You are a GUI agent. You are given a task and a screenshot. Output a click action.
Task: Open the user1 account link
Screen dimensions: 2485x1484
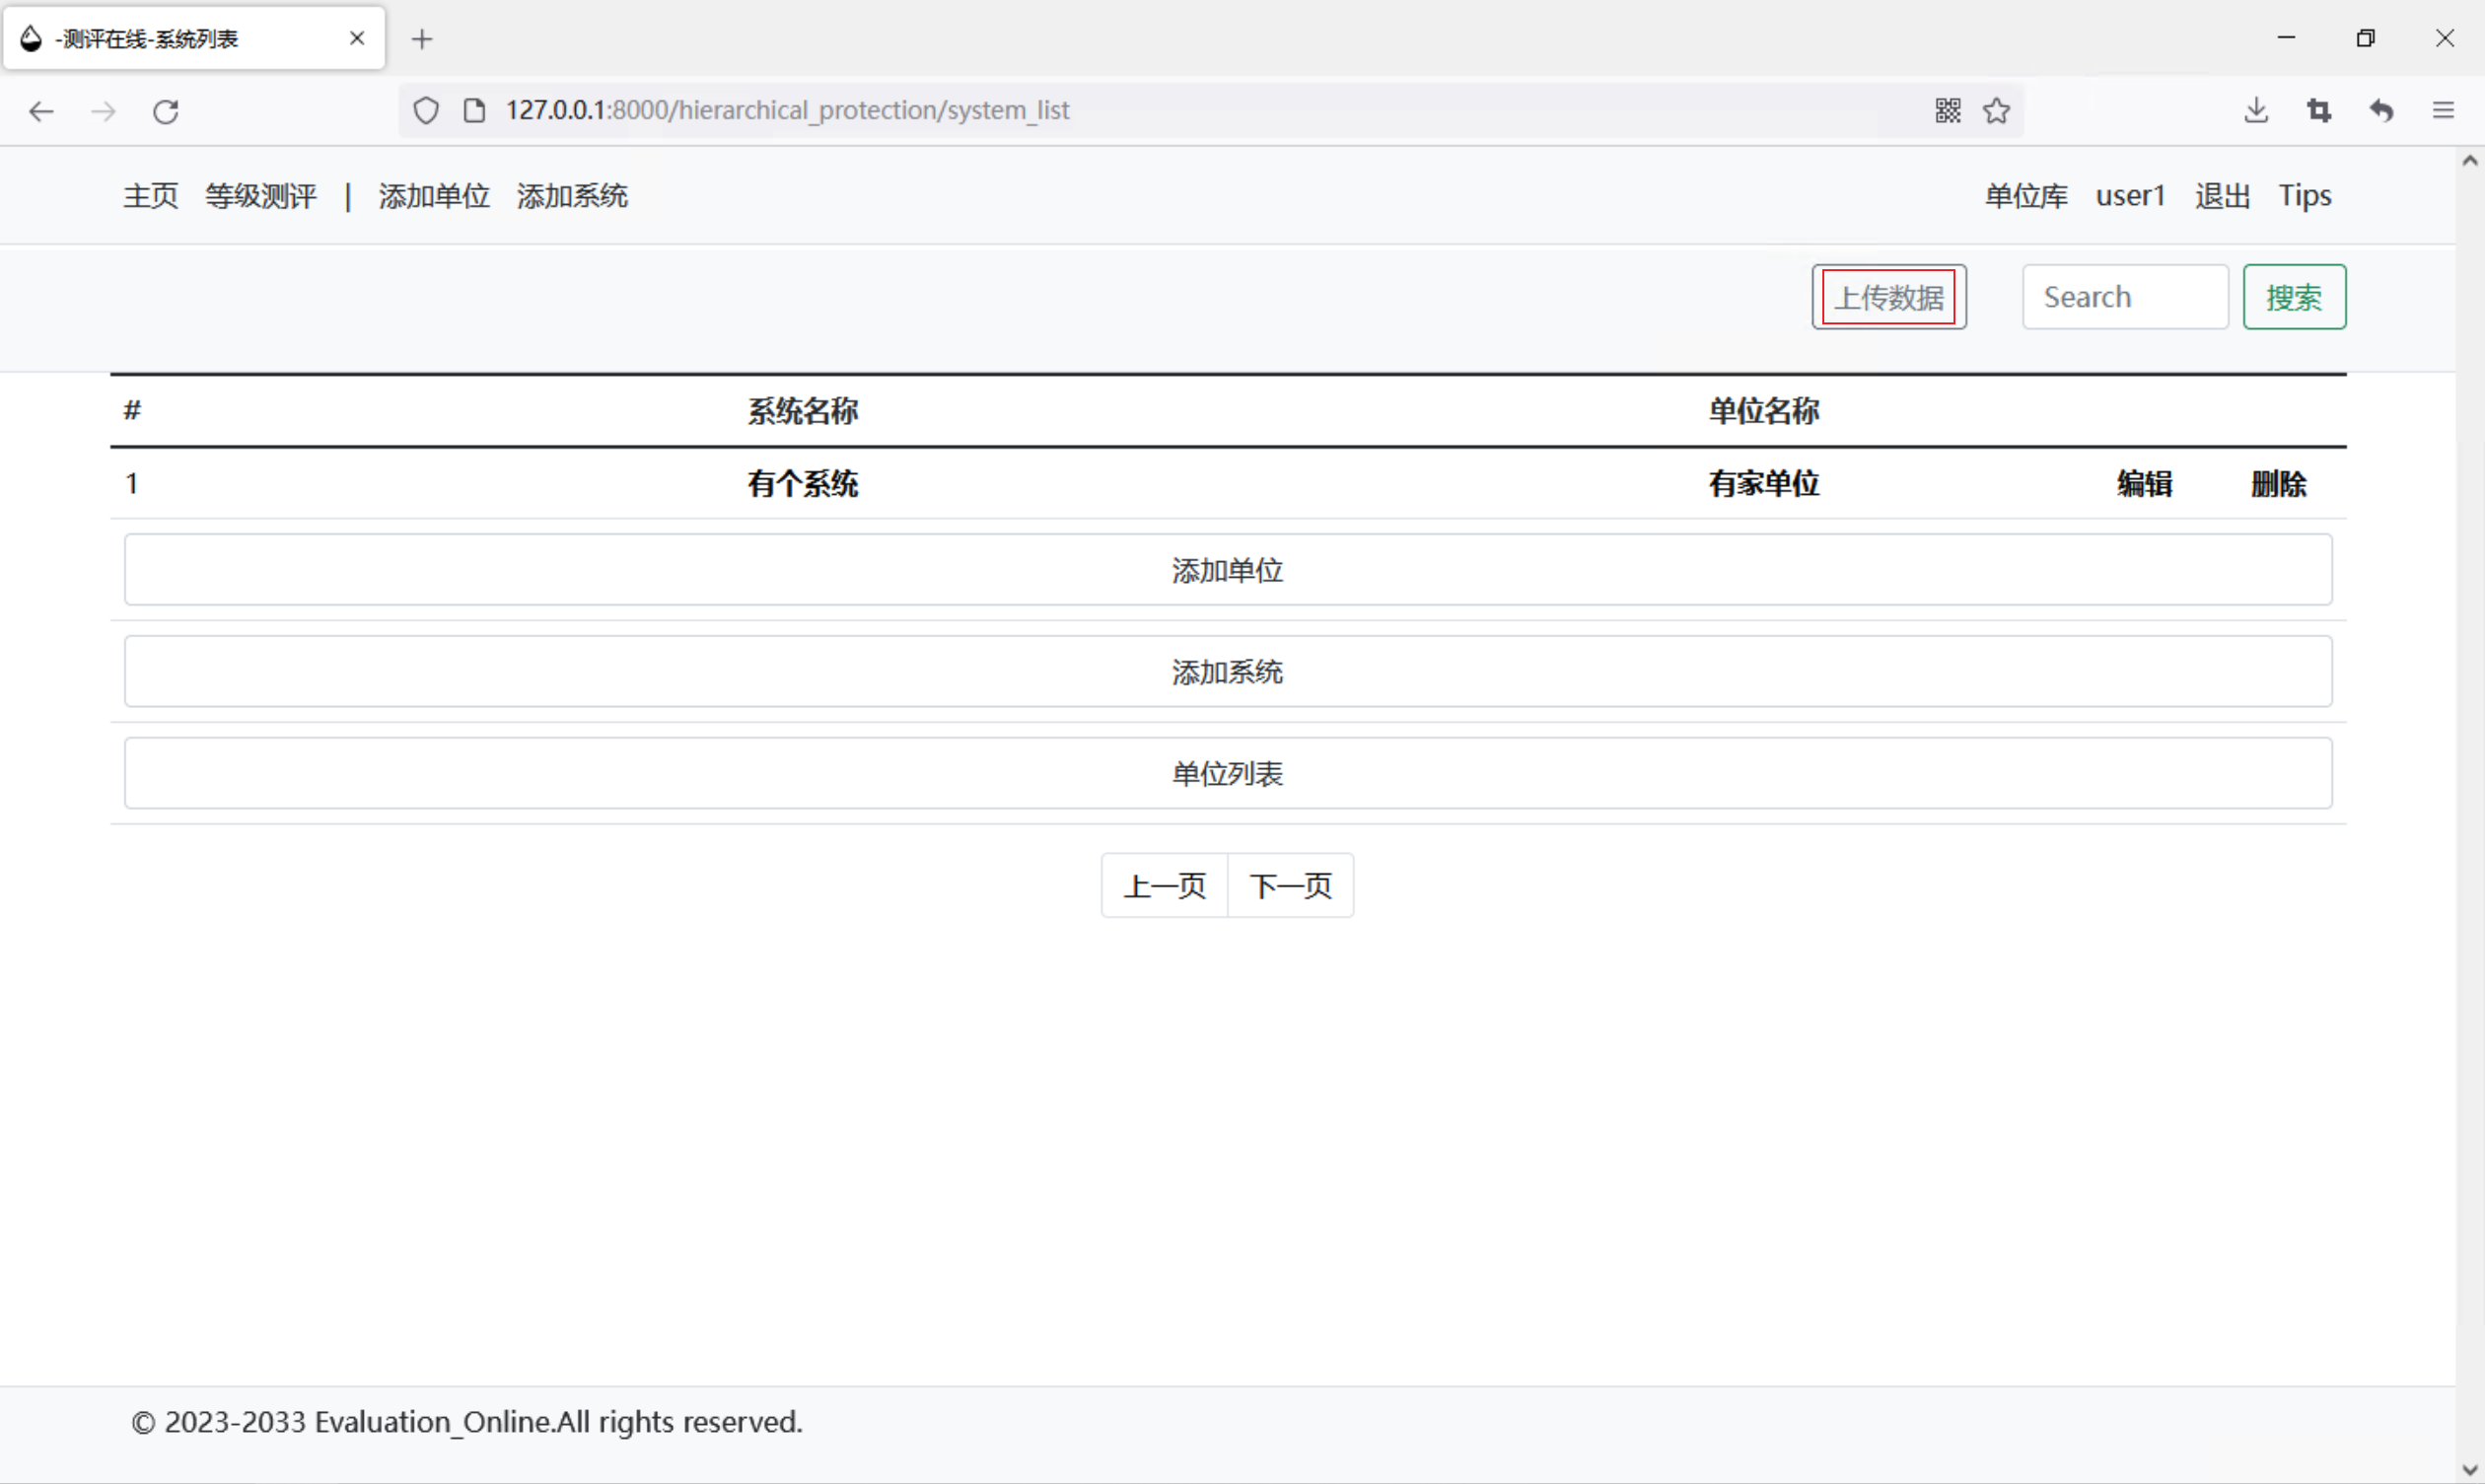(x=2130, y=196)
